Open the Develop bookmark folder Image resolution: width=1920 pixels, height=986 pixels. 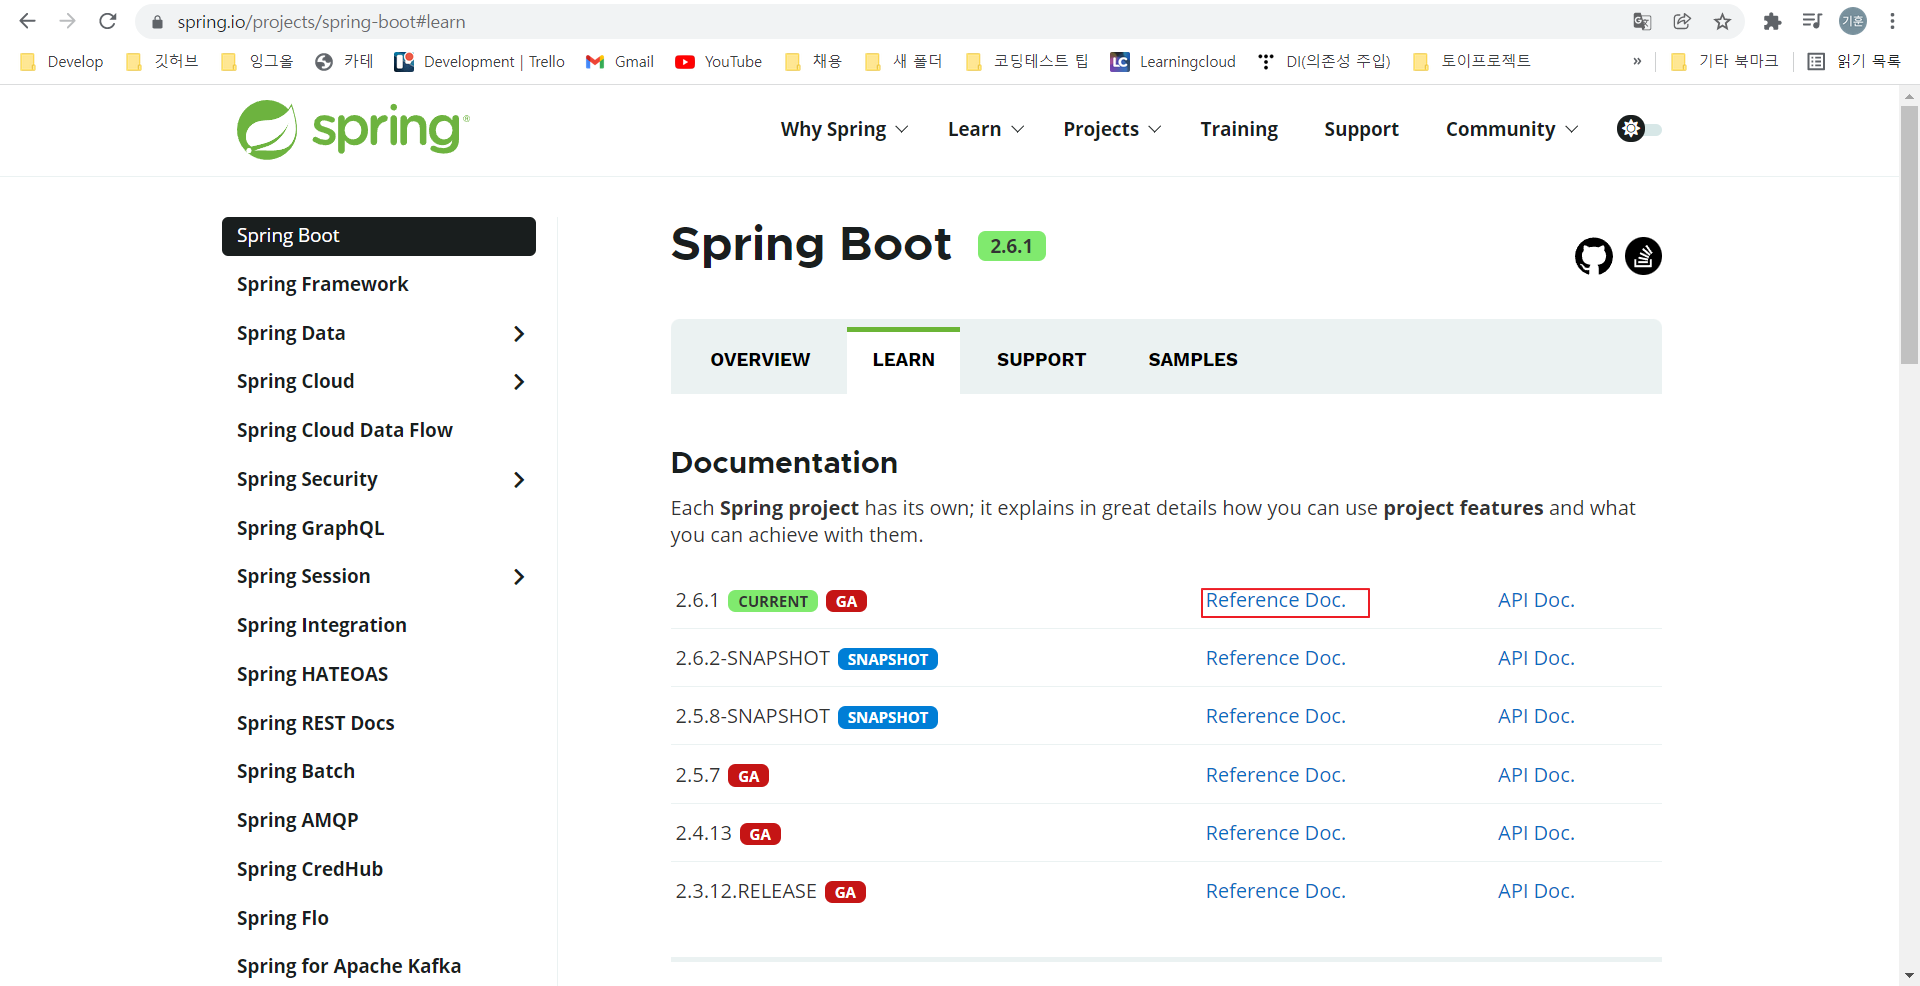click(x=62, y=62)
